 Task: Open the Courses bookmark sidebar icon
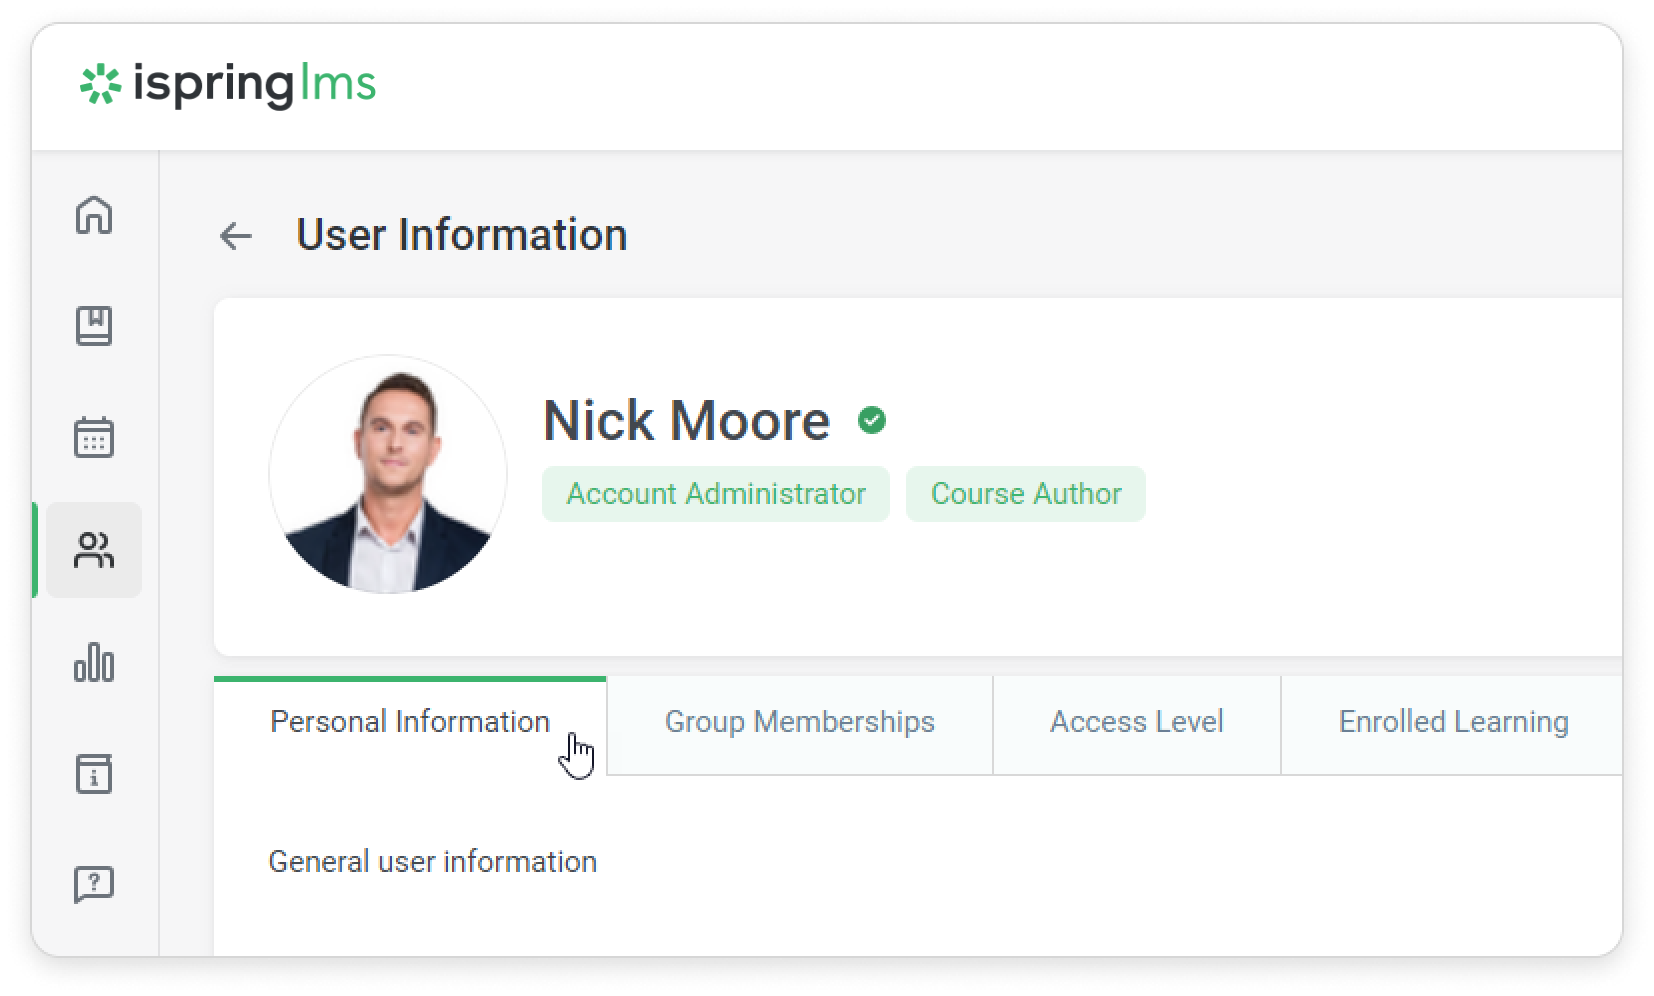(x=94, y=326)
